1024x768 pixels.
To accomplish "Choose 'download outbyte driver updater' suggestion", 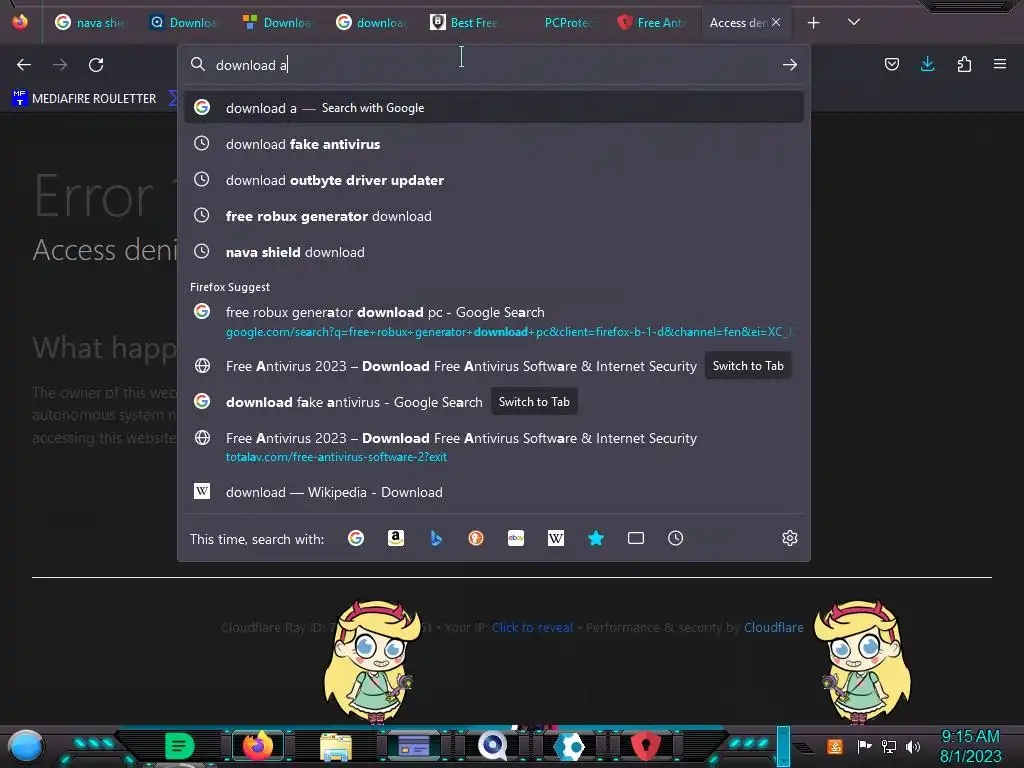I will 494,180.
